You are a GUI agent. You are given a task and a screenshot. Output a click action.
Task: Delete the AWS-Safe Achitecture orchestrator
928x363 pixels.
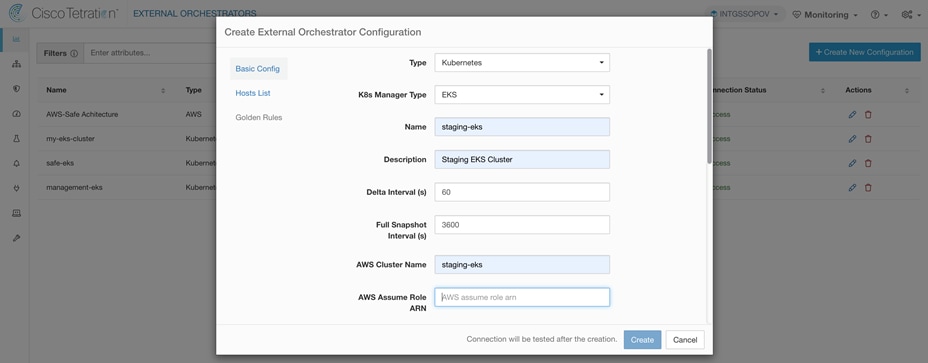click(x=868, y=114)
